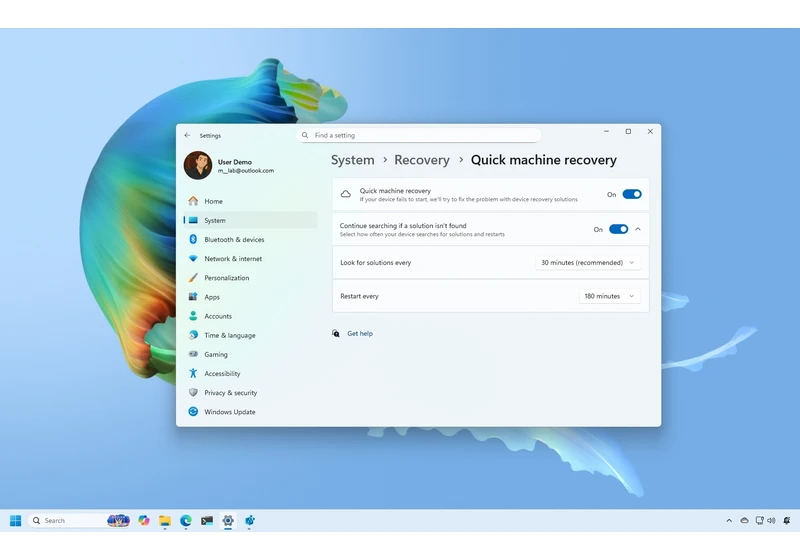
Task: Click the Personalization brush icon
Action: (x=193, y=277)
